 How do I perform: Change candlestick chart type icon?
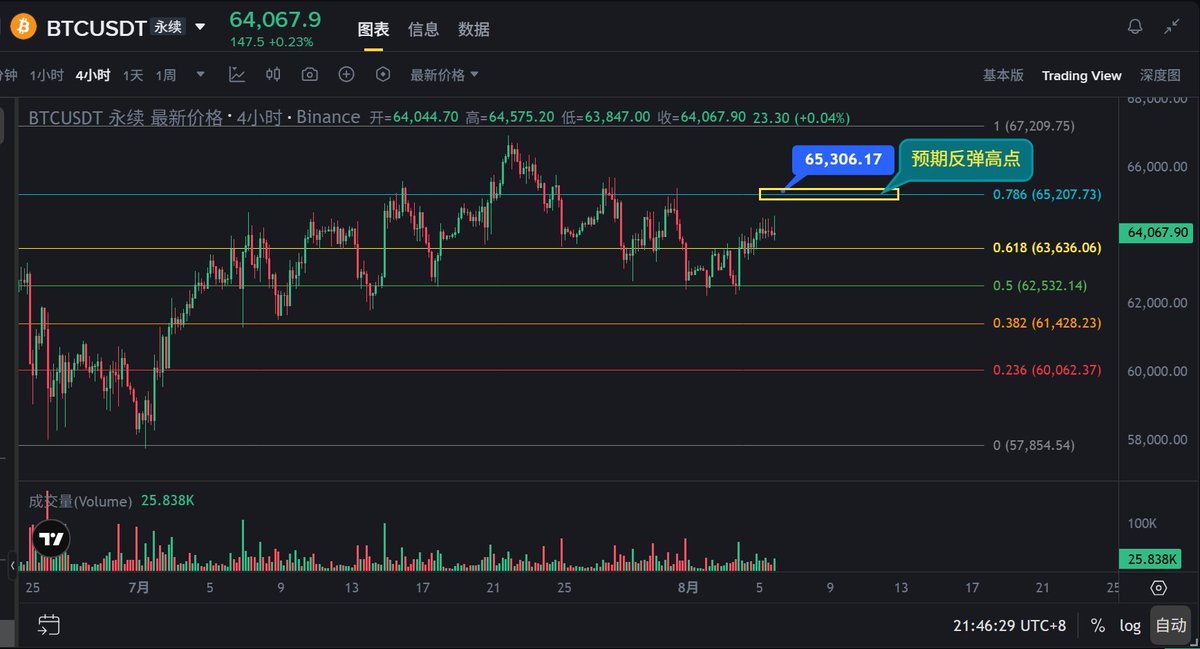(273, 74)
